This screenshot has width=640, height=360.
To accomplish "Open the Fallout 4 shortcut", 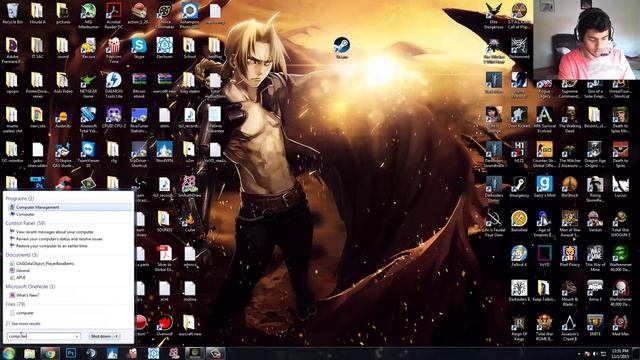I will [x=519, y=256].
